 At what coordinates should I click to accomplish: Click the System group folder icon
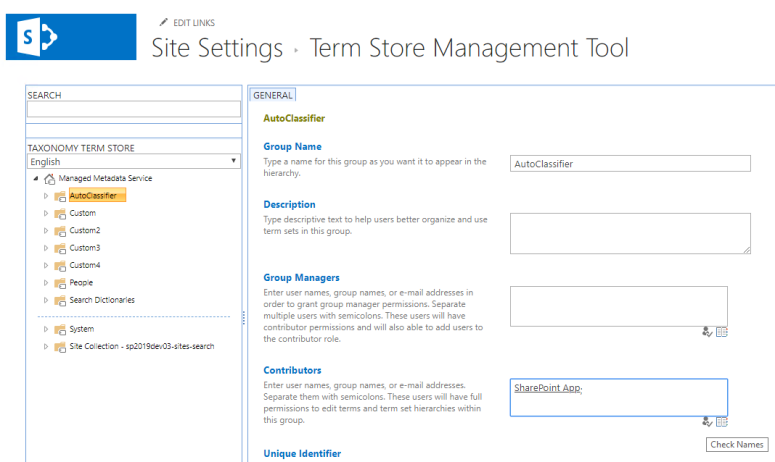pos(60,329)
